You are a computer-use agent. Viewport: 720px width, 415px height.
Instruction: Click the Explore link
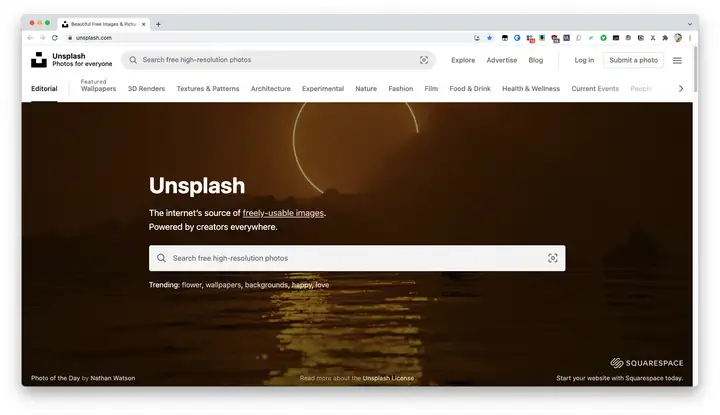point(463,60)
